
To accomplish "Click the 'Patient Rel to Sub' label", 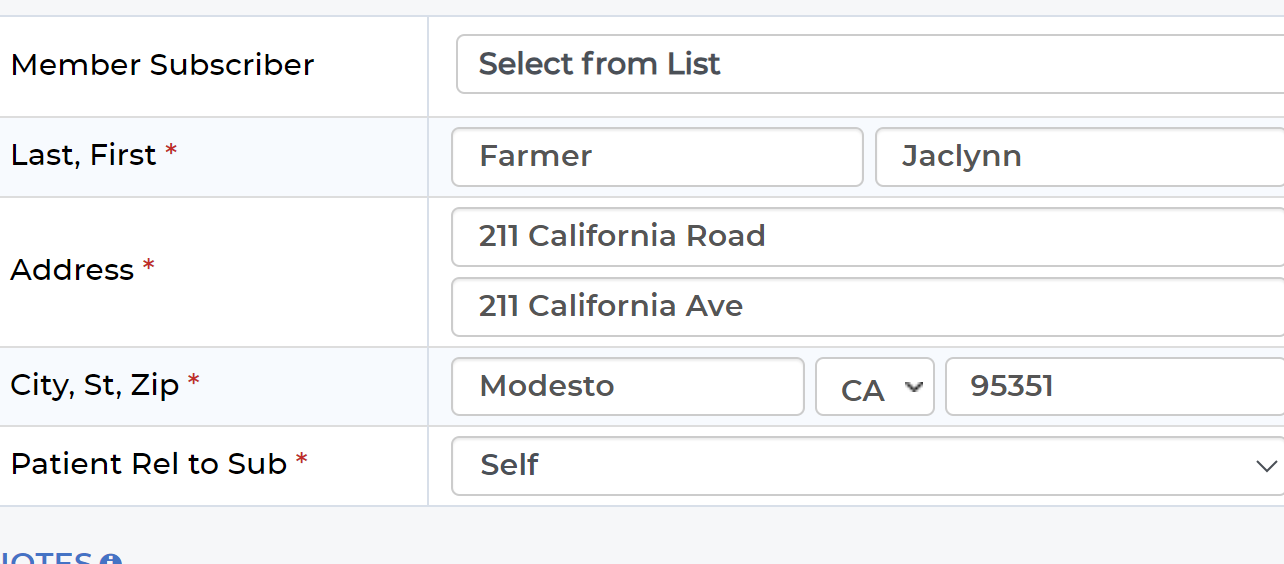I will point(149,464).
